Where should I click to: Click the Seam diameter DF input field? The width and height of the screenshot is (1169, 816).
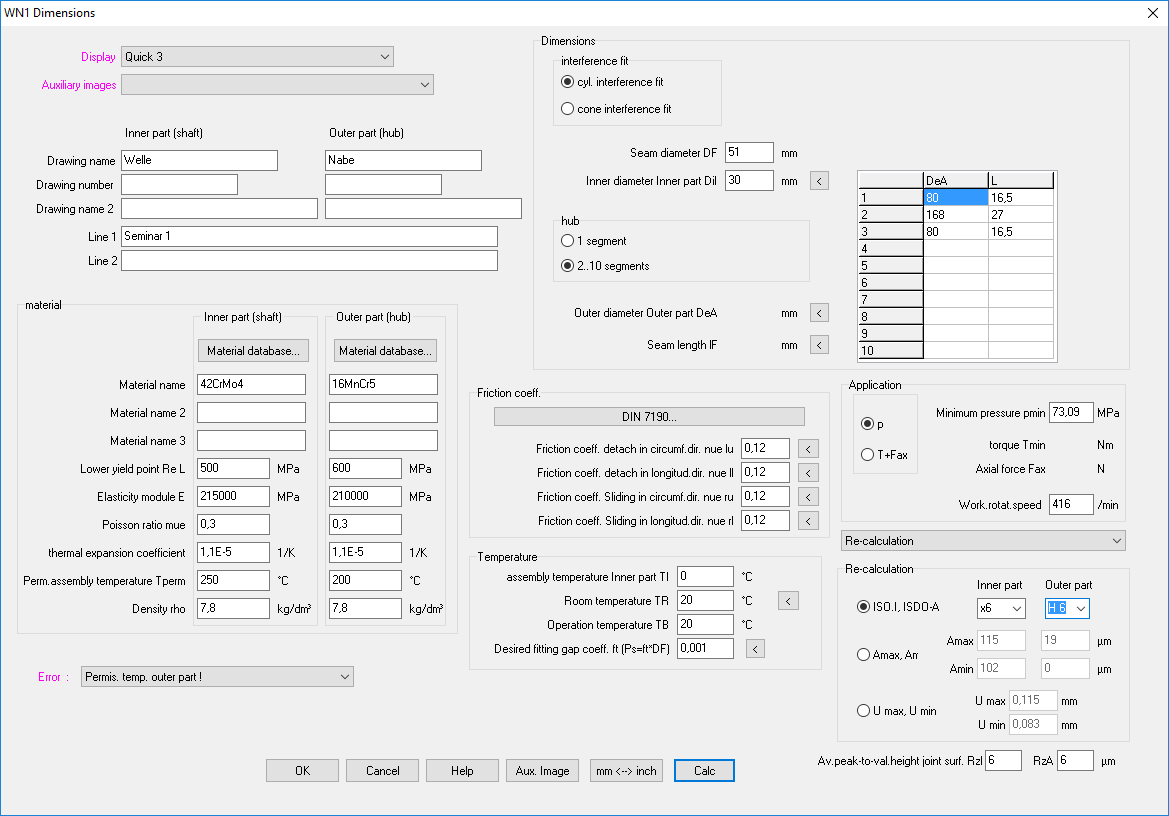coord(749,153)
